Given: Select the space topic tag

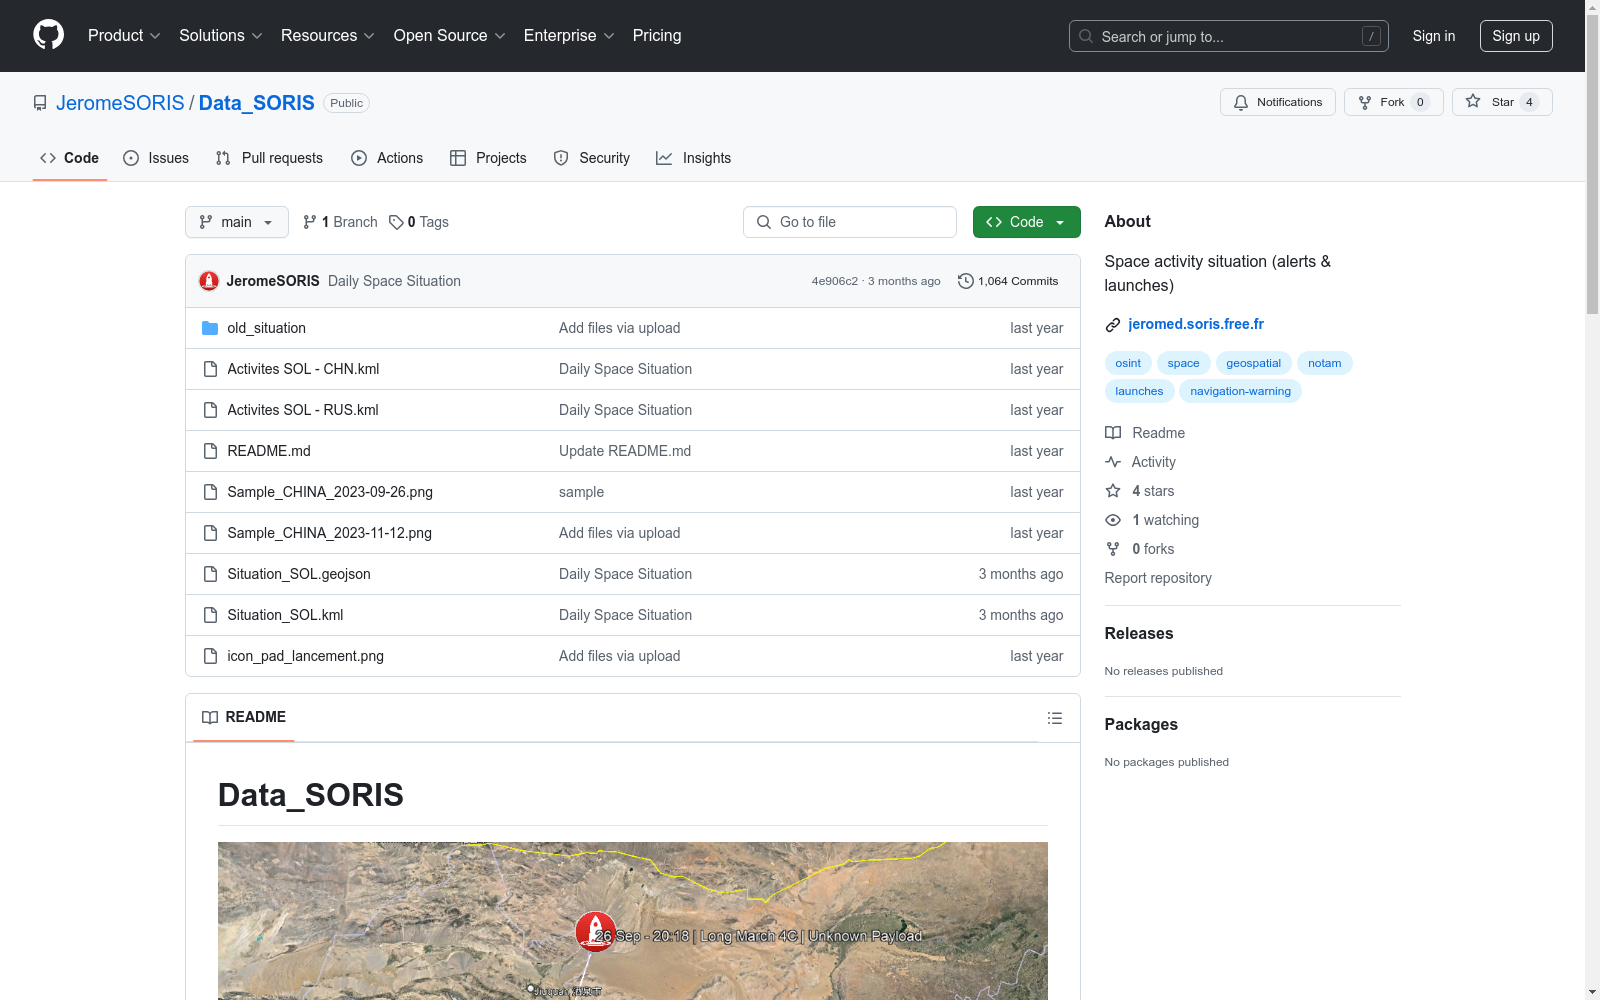Looking at the screenshot, I should coord(1183,363).
